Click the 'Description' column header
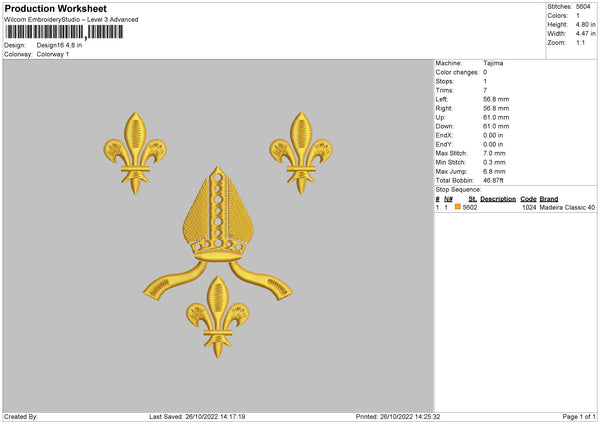 [x=498, y=199]
